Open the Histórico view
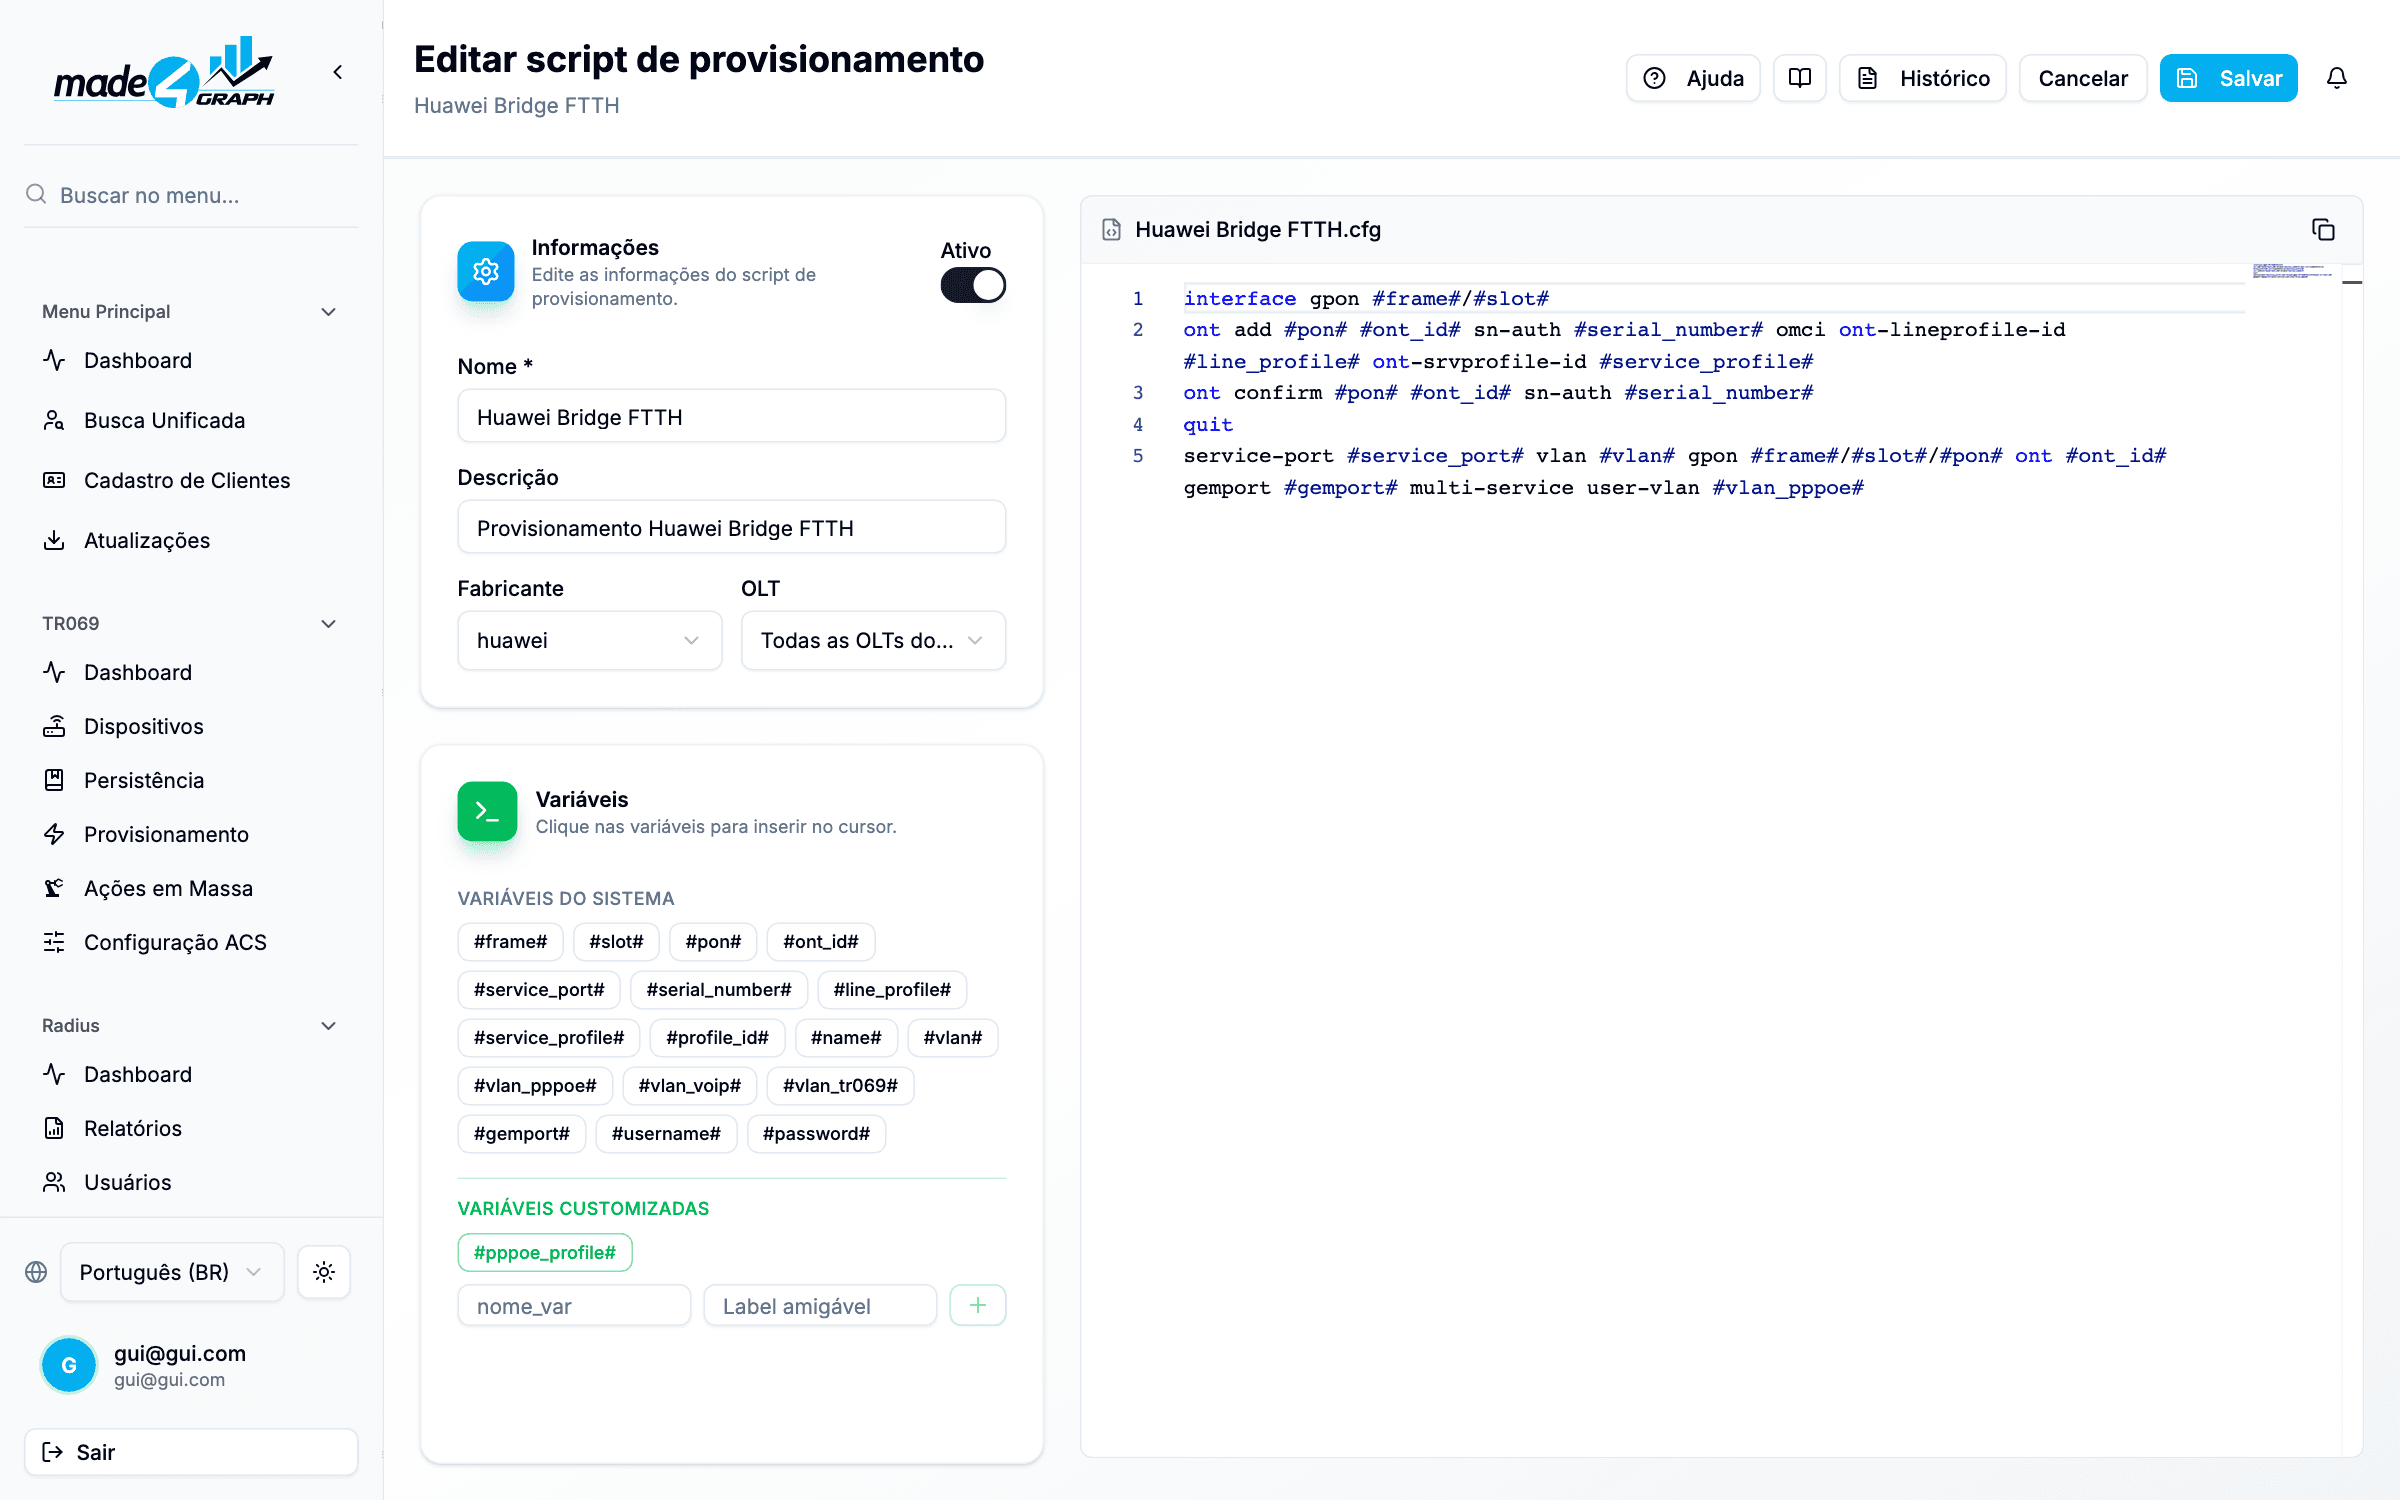This screenshot has width=2400, height=1500. [1922, 78]
